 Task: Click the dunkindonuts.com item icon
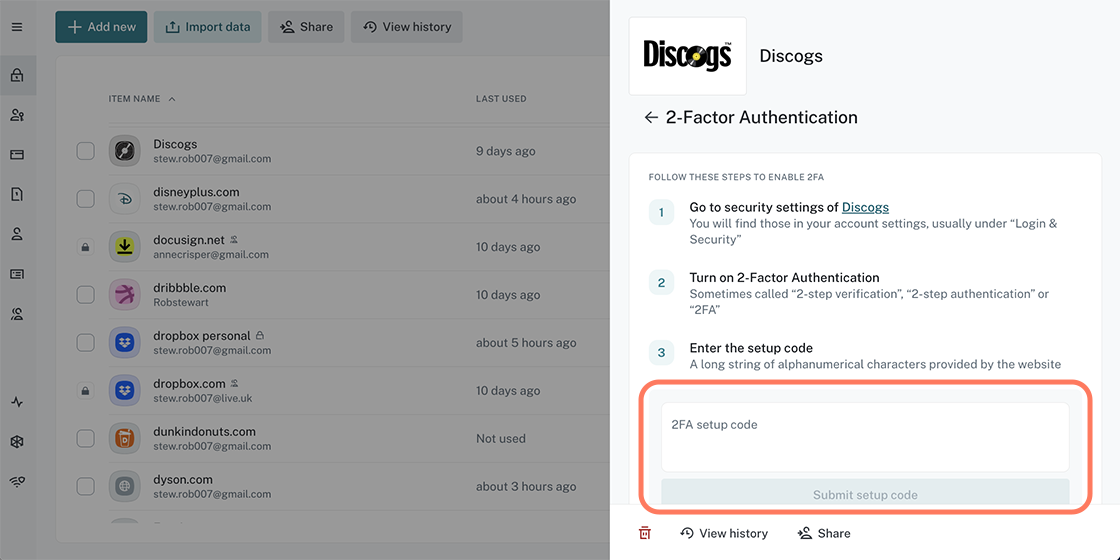coord(124,438)
